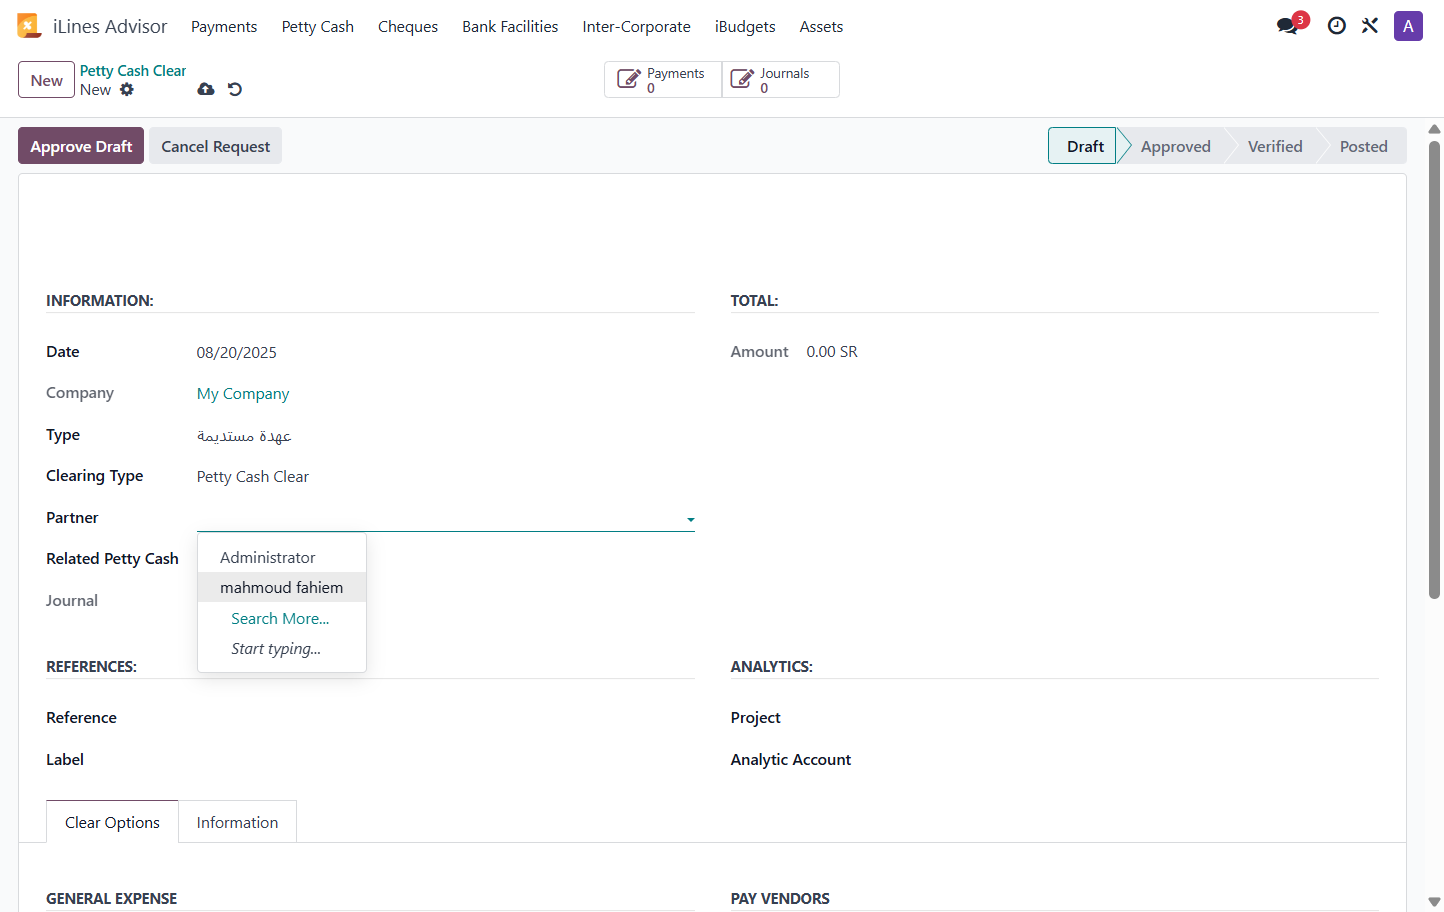Image resolution: width=1444 pixels, height=912 pixels.
Task: Open the user avatar menu
Action: pos(1408,26)
